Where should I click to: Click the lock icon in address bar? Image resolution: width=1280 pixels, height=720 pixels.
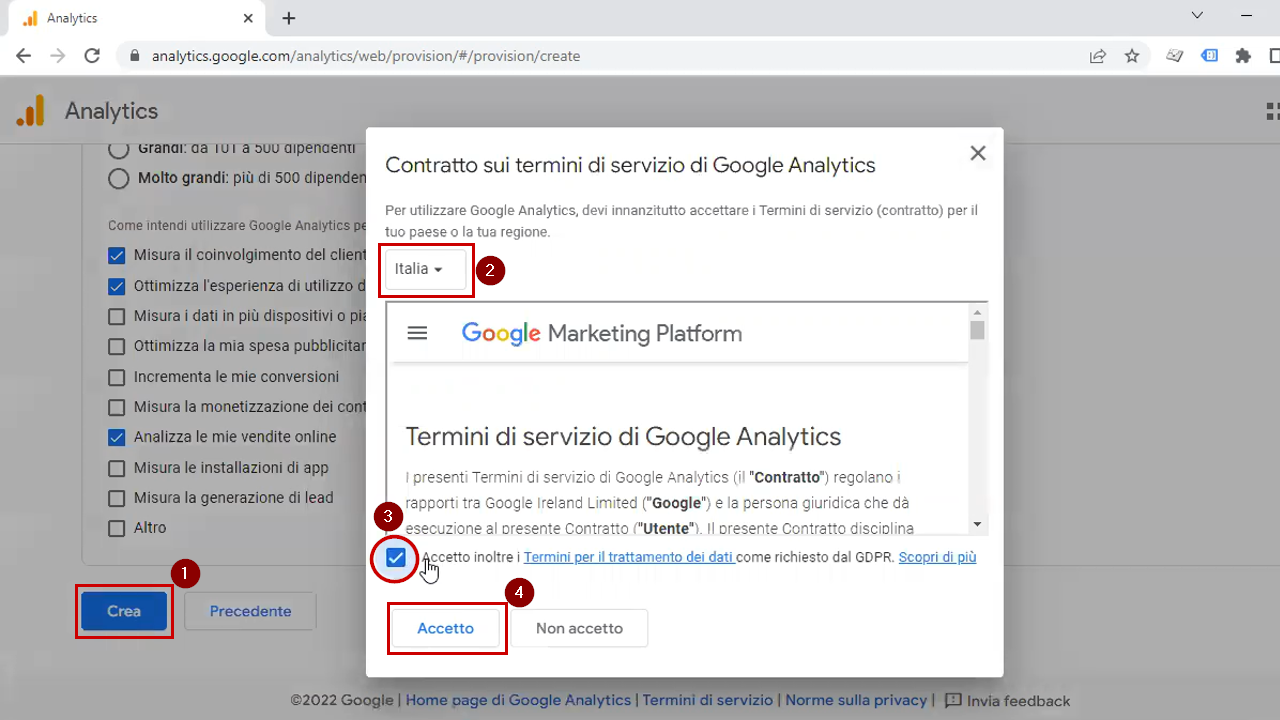(135, 56)
